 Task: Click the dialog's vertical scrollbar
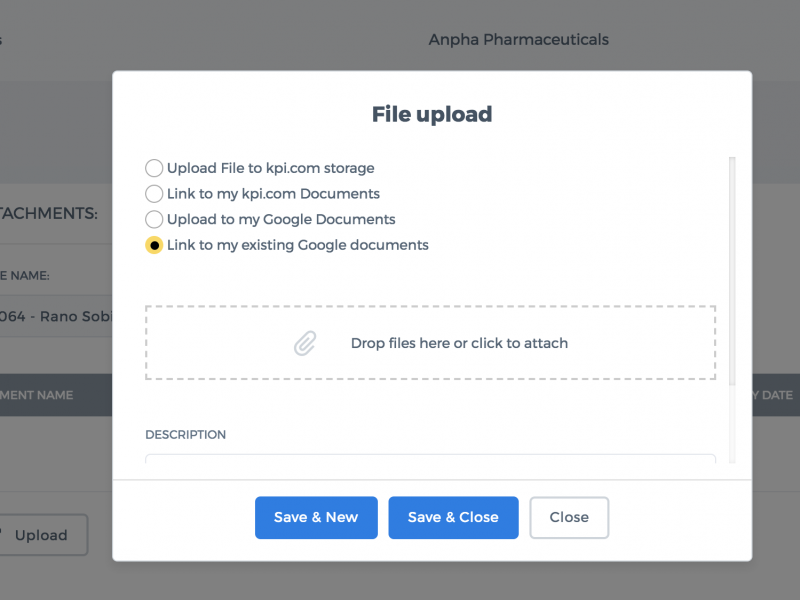[732, 270]
